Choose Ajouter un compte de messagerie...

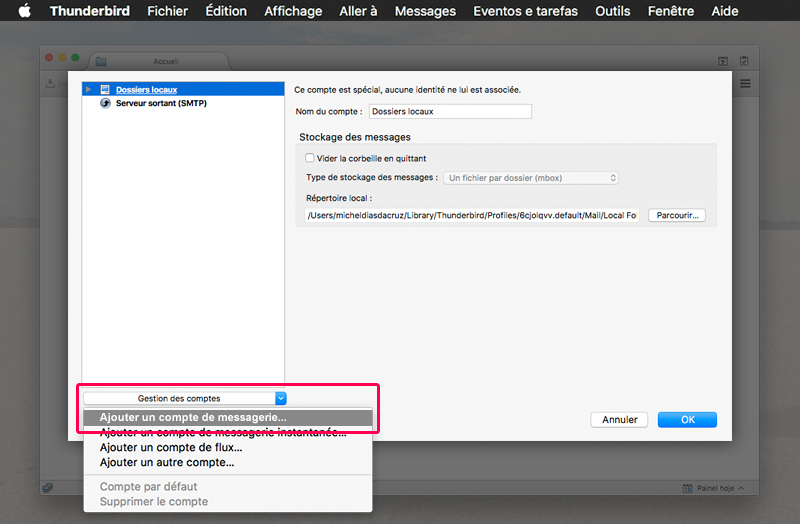tap(228, 417)
